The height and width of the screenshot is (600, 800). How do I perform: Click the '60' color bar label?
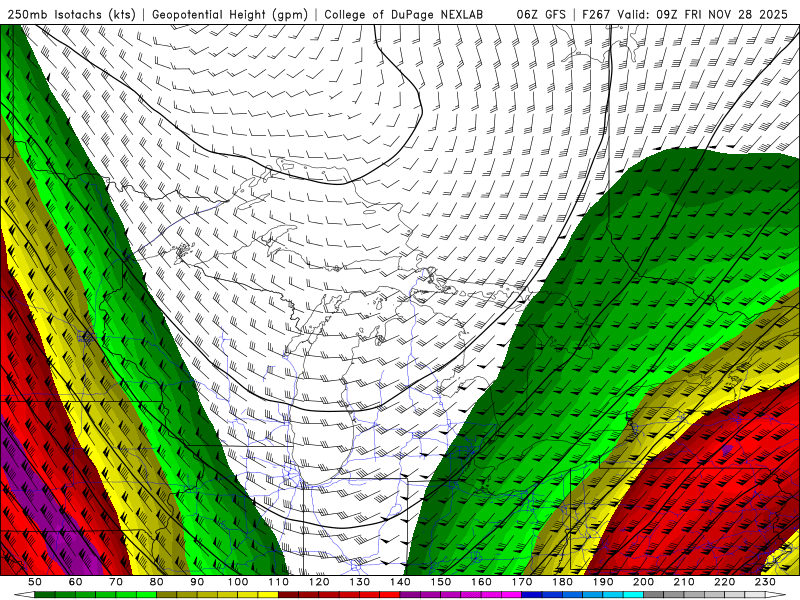click(x=75, y=582)
